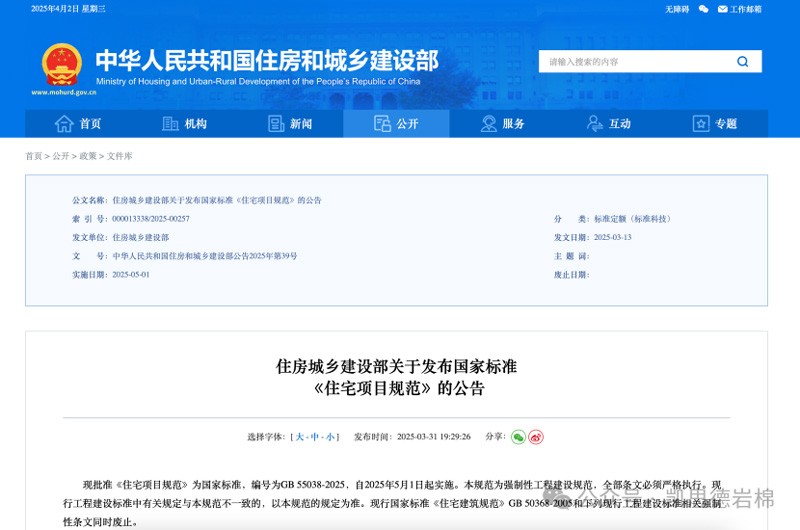800x530 pixels.
Task: Click 政策 in the breadcrumb
Action: click(x=88, y=156)
